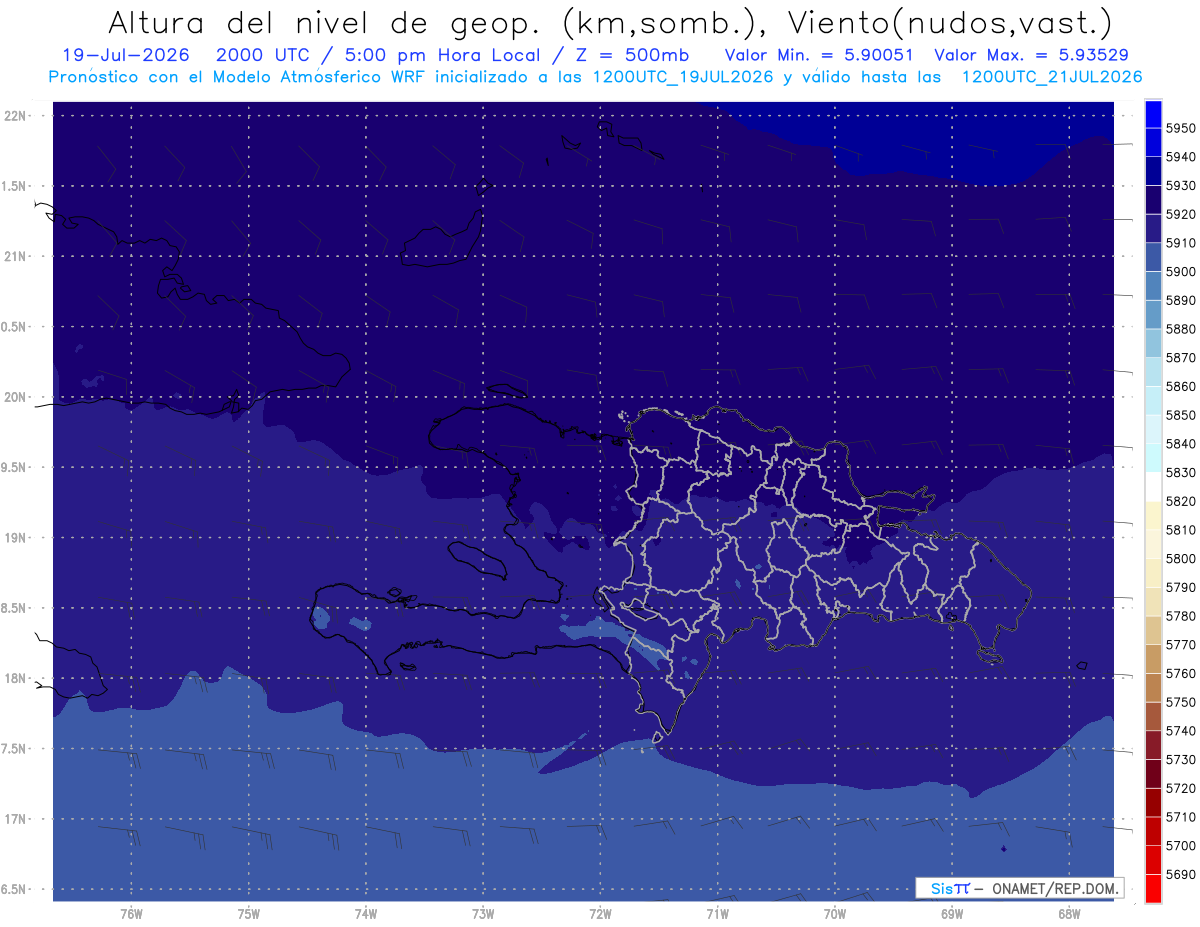Click the '5860' colorbar label

[1181, 386]
